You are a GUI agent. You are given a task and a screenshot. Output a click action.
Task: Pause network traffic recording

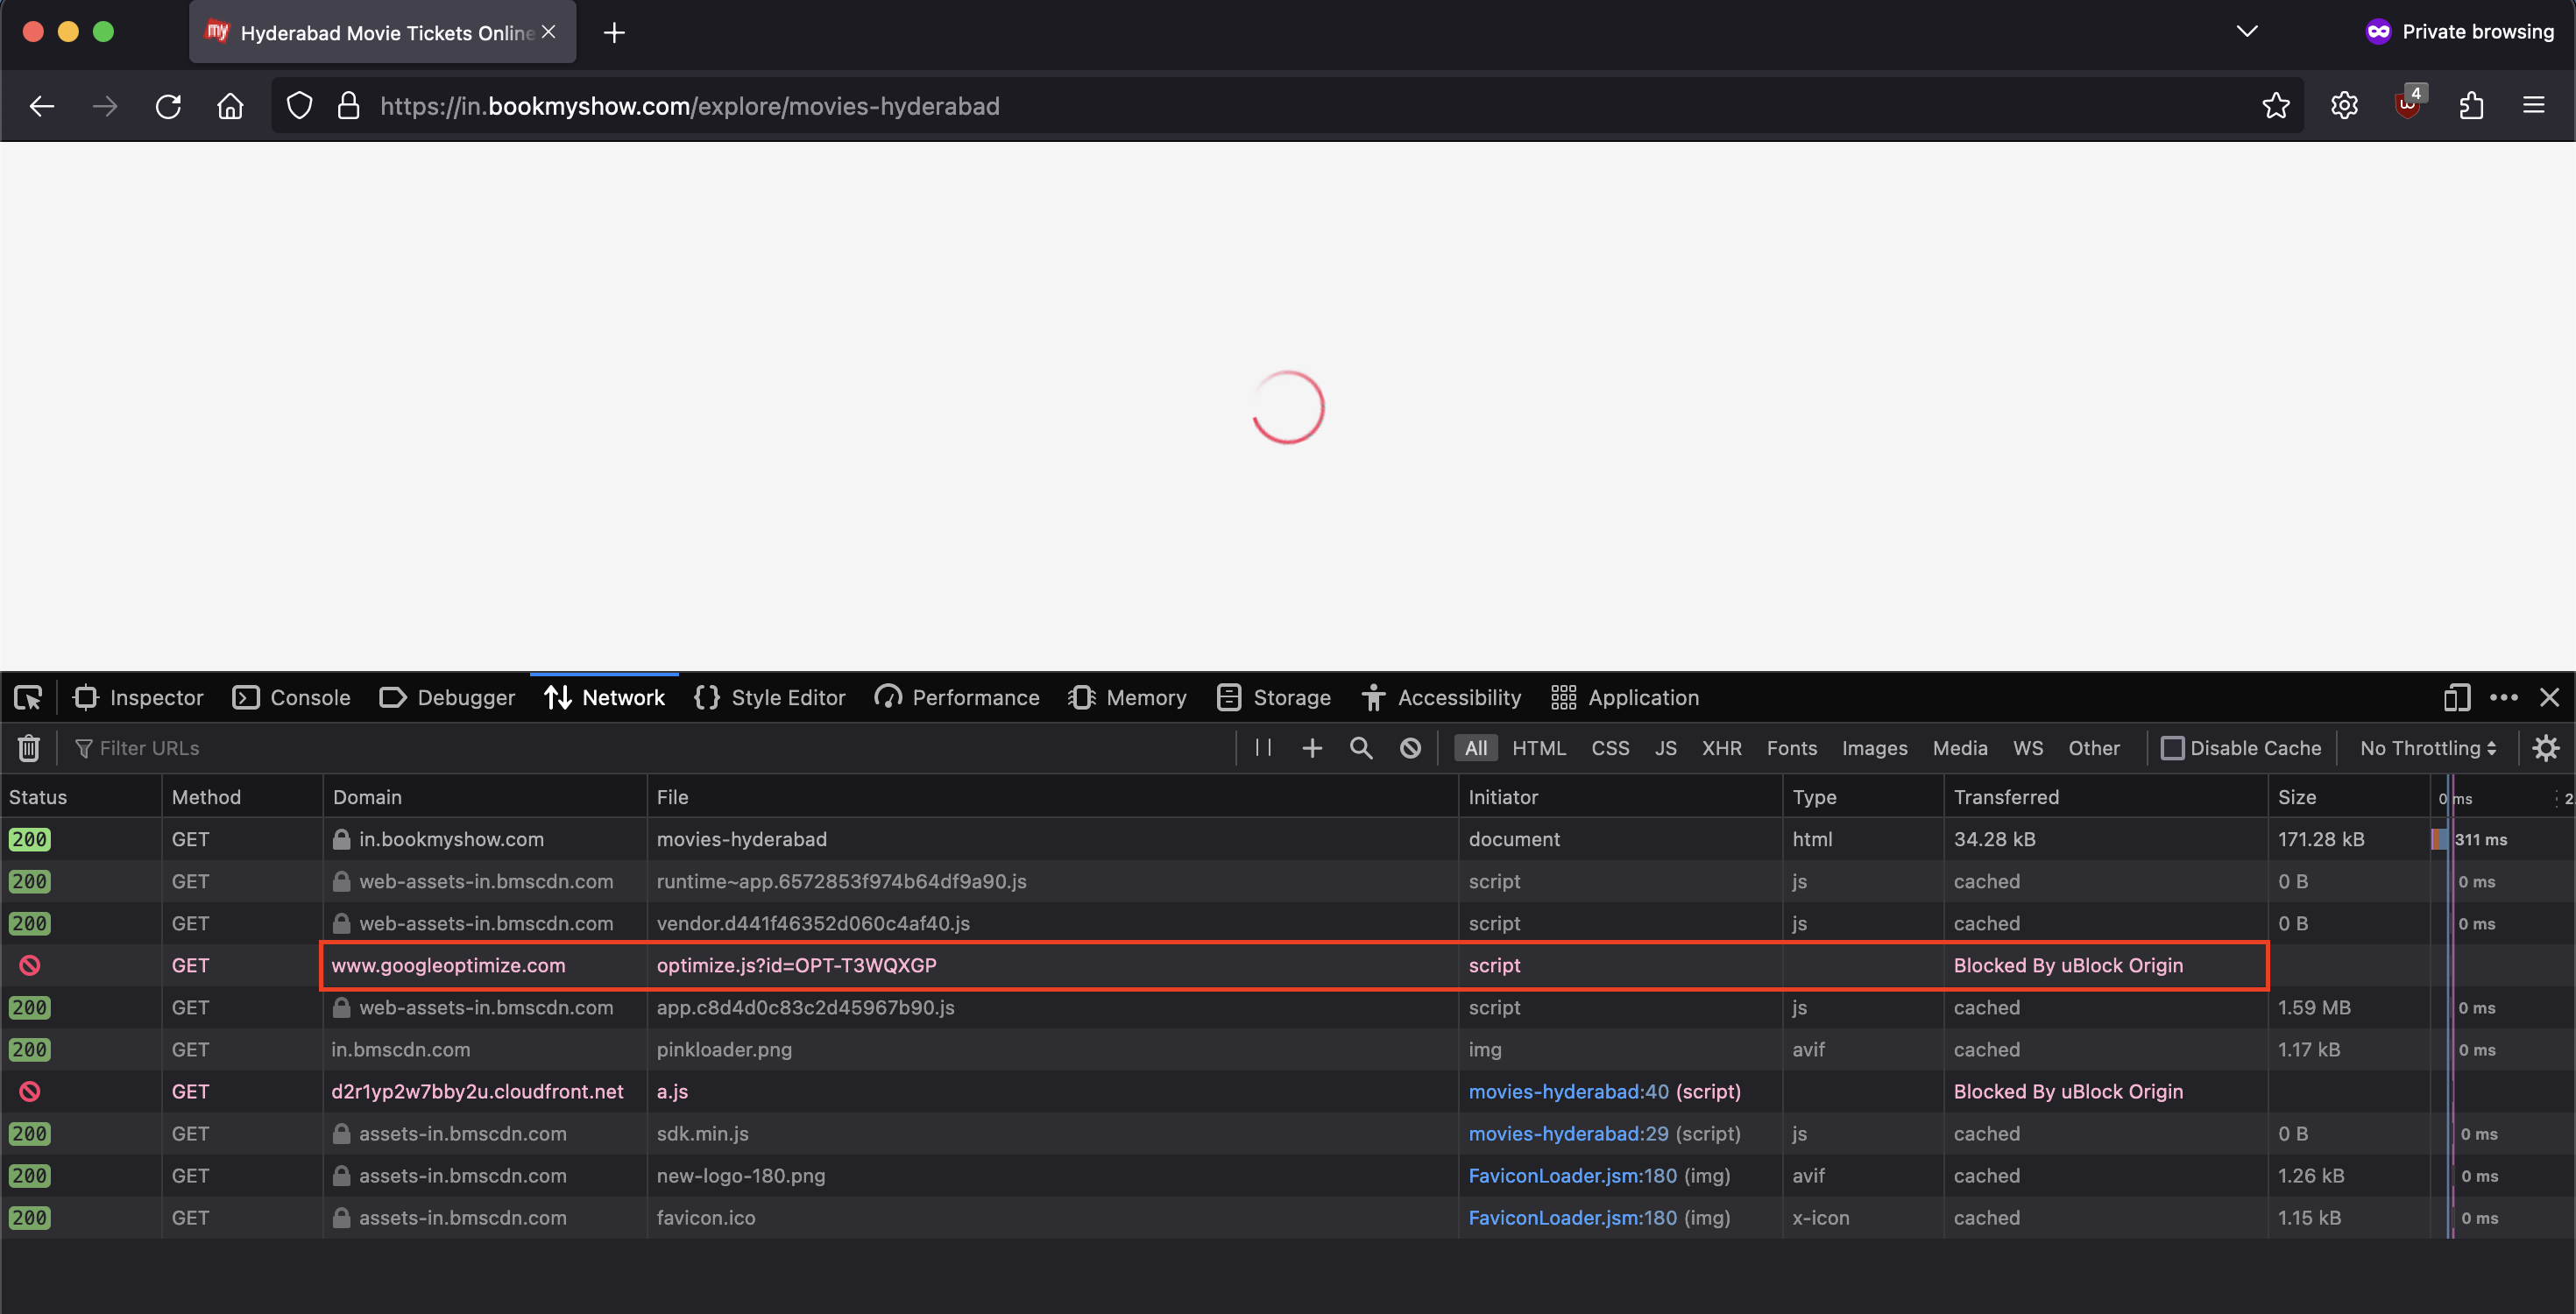coord(1261,748)
